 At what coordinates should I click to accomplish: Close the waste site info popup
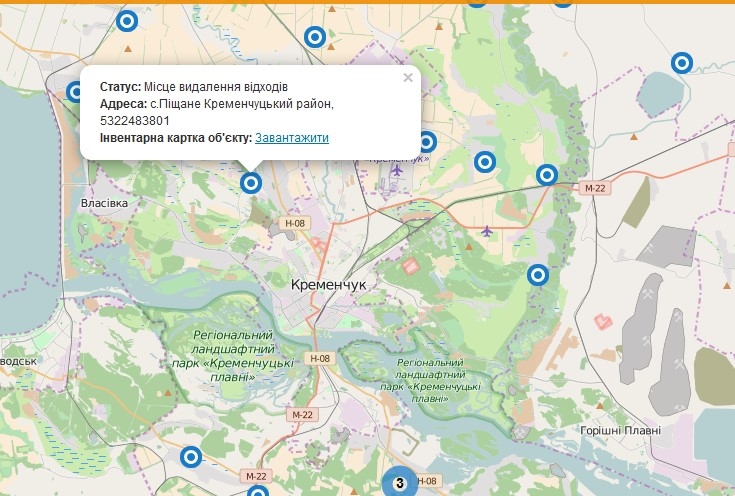pyautogui.click(x=407, y=77)
